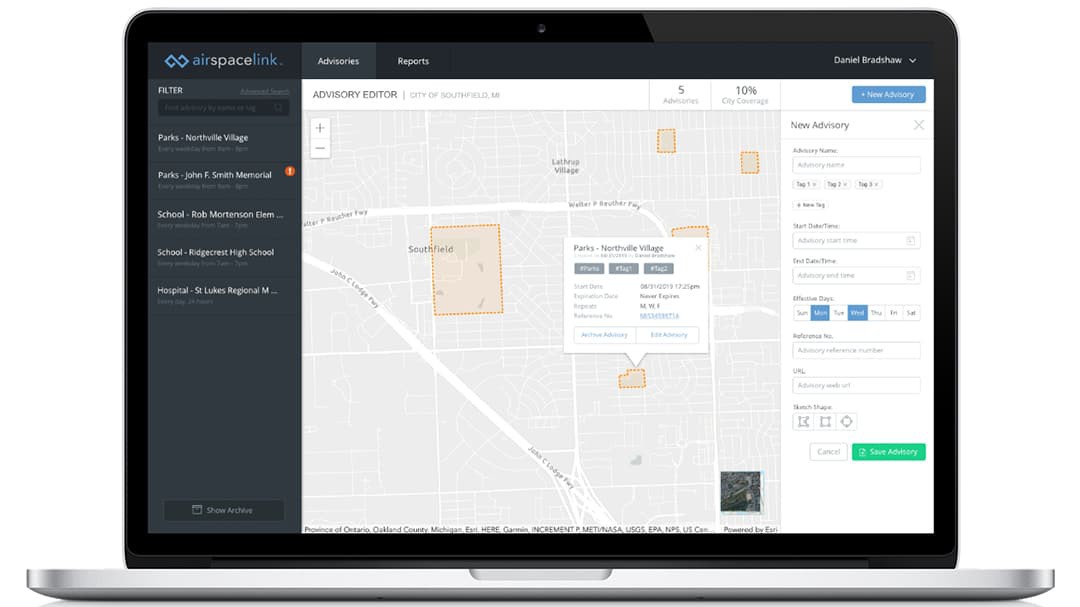Click Show Archive button
This screenshot has height=607, width=1080.
pos(223,510)
